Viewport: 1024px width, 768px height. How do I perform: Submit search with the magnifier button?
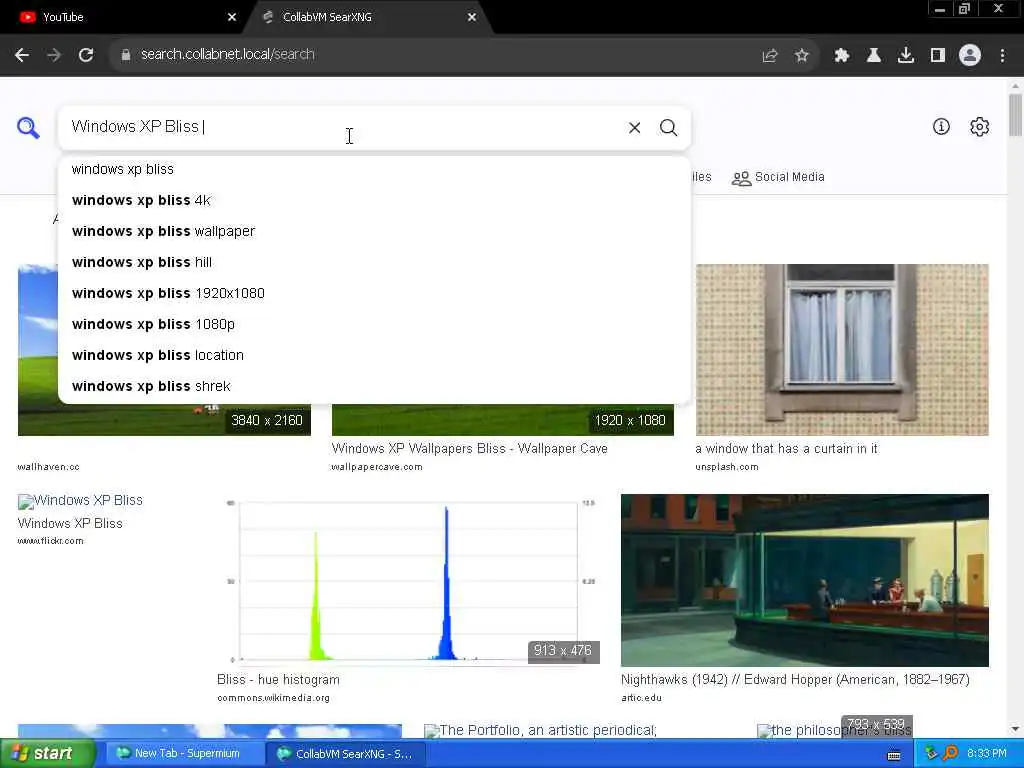coord(668,127)
